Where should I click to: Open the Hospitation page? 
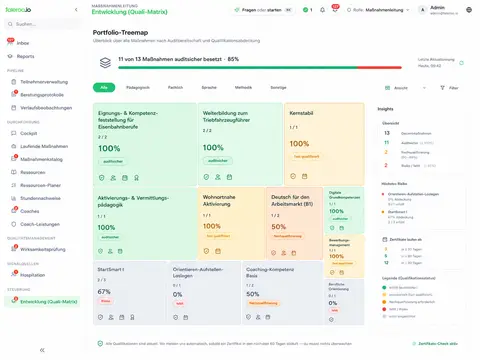click(32, 275)
